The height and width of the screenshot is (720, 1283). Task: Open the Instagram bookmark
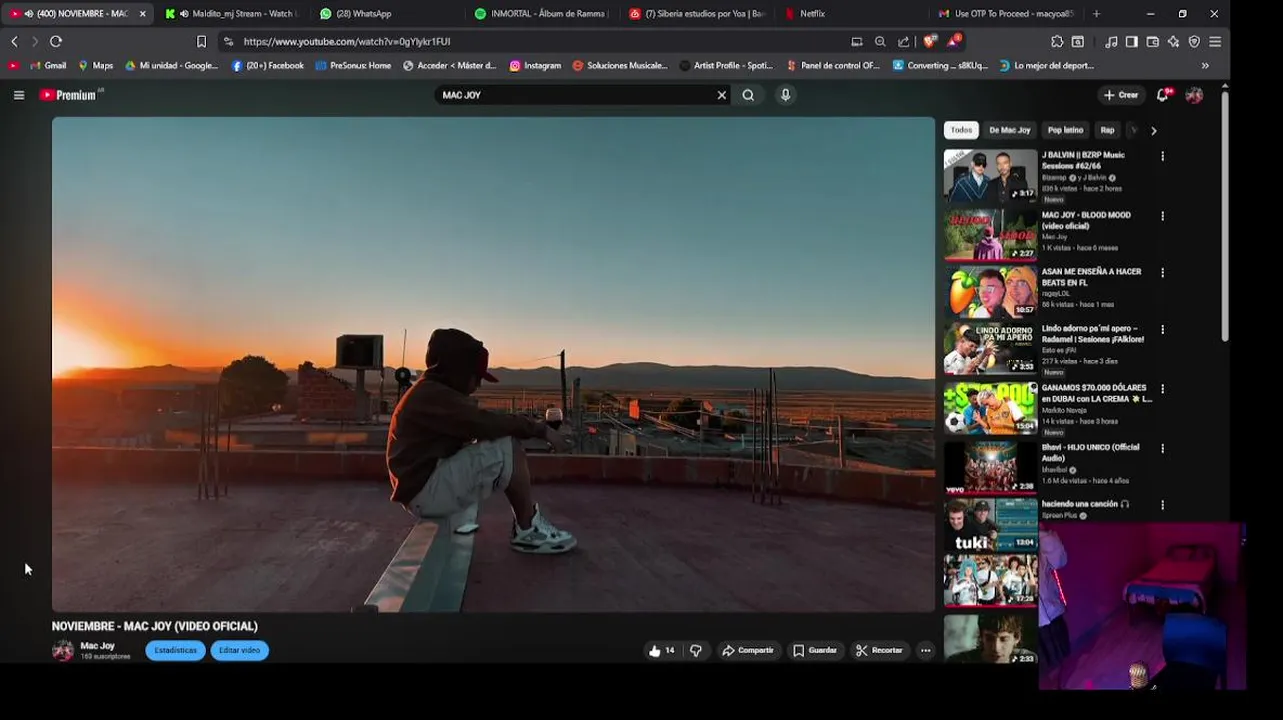[535, 66]
